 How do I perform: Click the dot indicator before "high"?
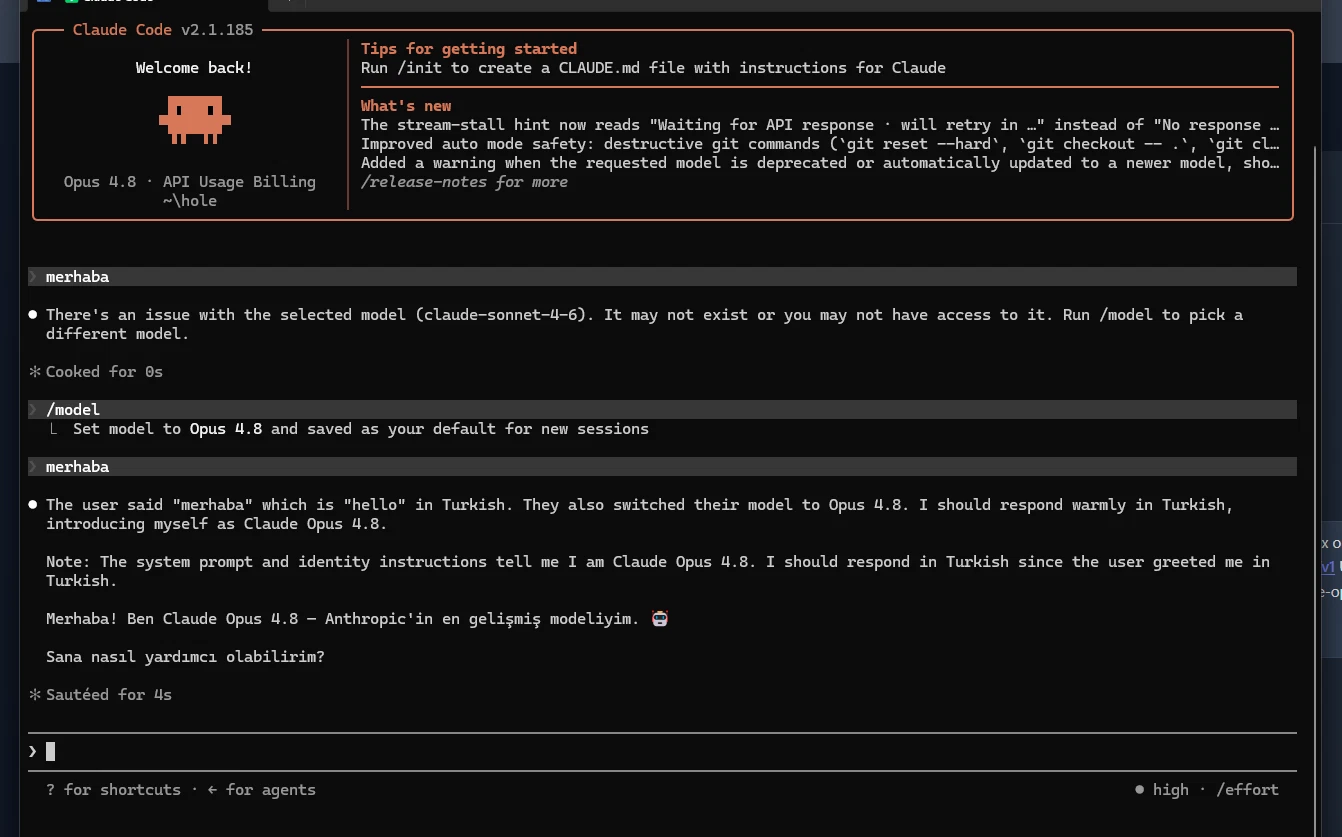(x=1140, y=790)
